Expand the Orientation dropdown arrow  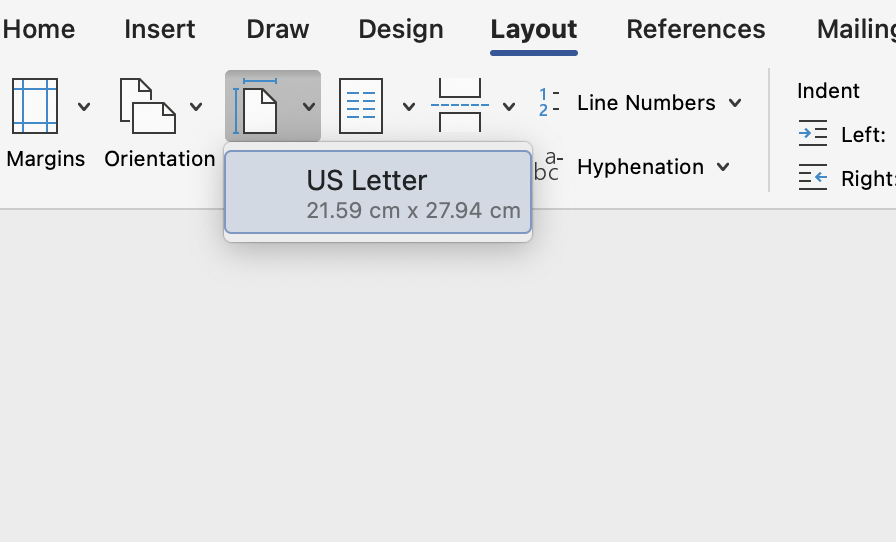(196, 106)
